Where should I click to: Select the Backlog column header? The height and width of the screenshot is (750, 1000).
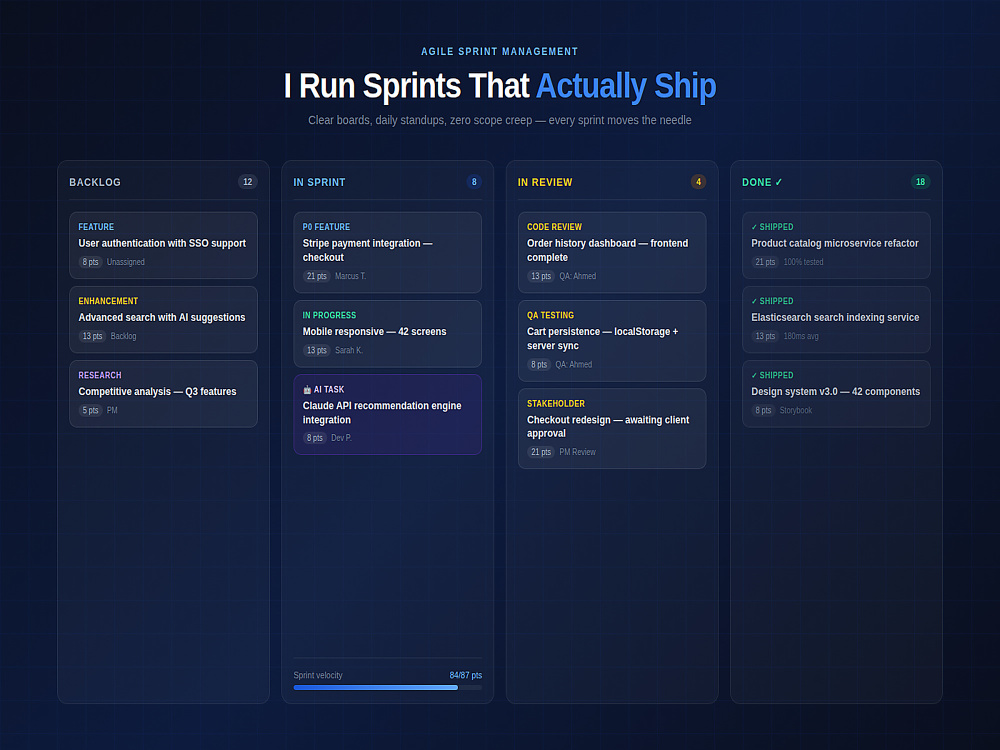[95, 182]
